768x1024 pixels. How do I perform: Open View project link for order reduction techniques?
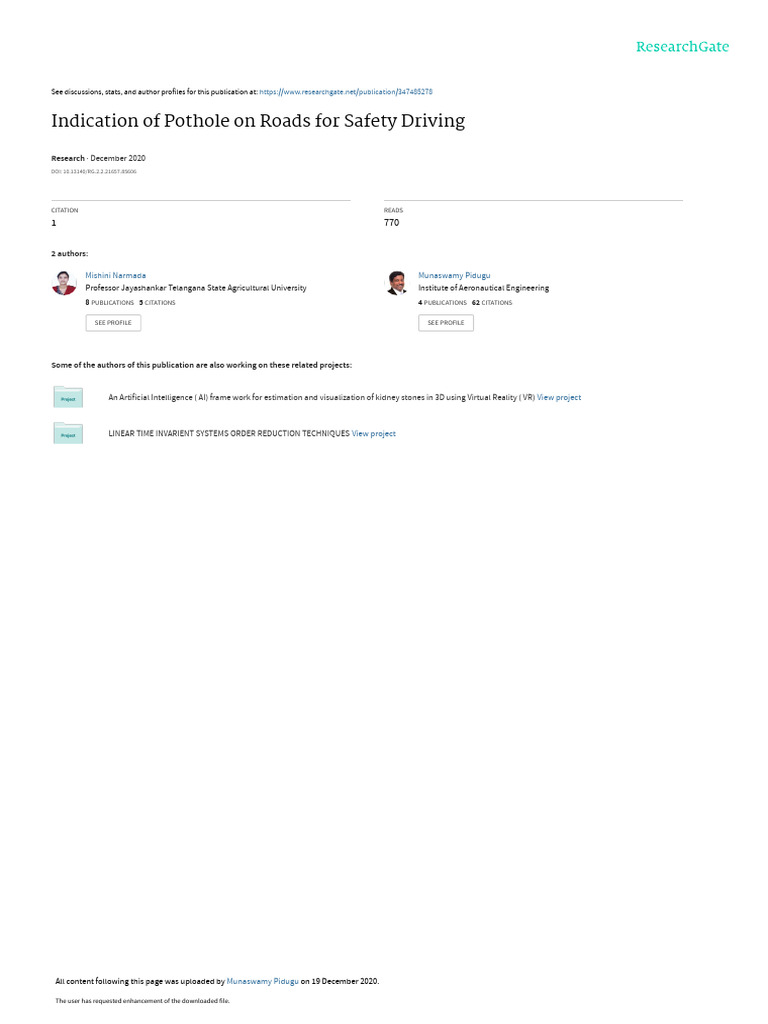pos(374,434)
